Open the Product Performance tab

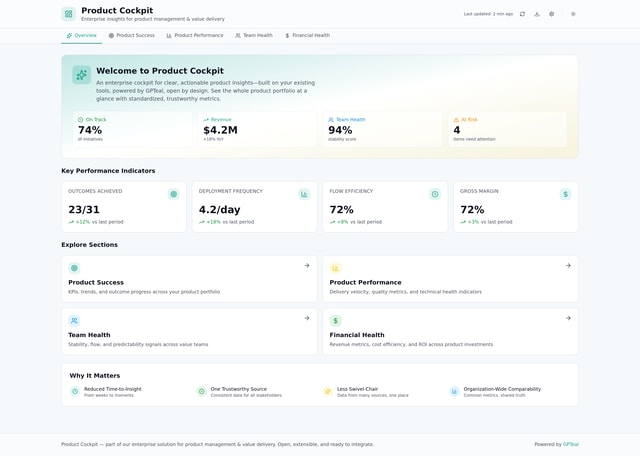coord(195,35)
